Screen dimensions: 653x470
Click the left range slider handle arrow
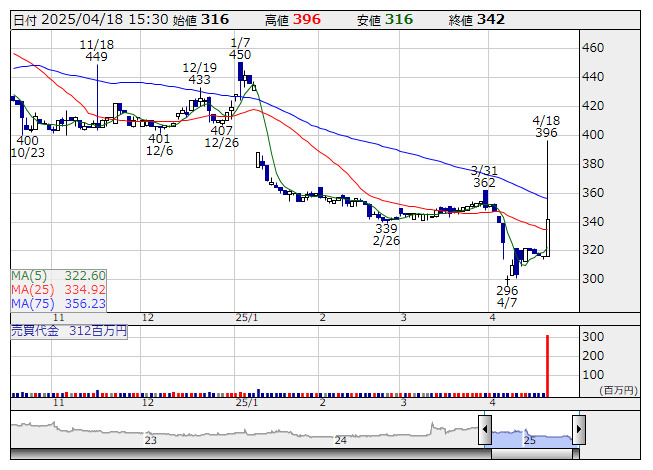pos(485,429)
